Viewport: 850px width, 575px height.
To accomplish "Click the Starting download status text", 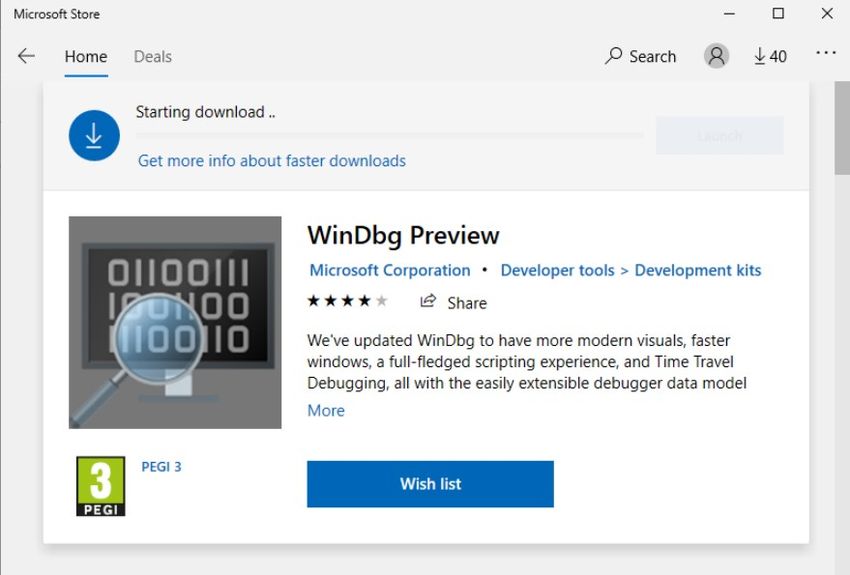I will [205, 112].
